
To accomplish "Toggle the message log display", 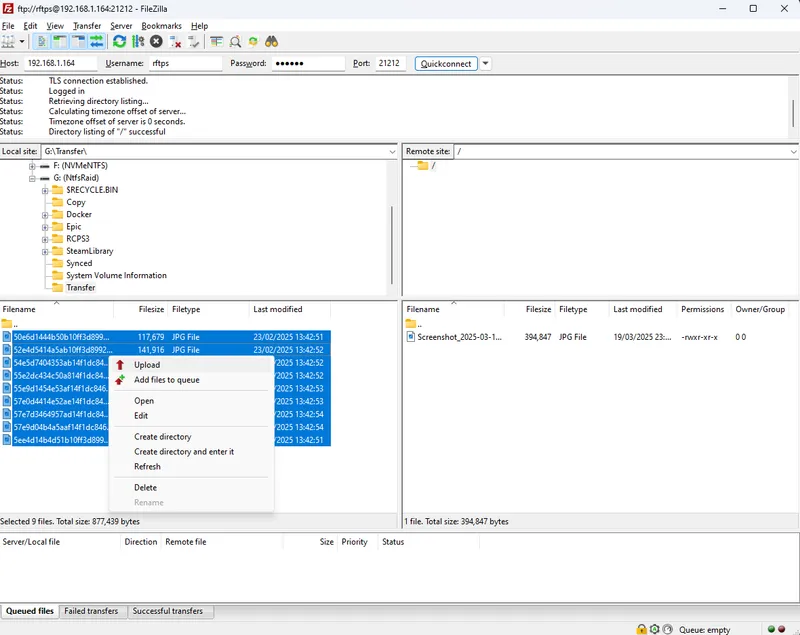I will point(43,42).
